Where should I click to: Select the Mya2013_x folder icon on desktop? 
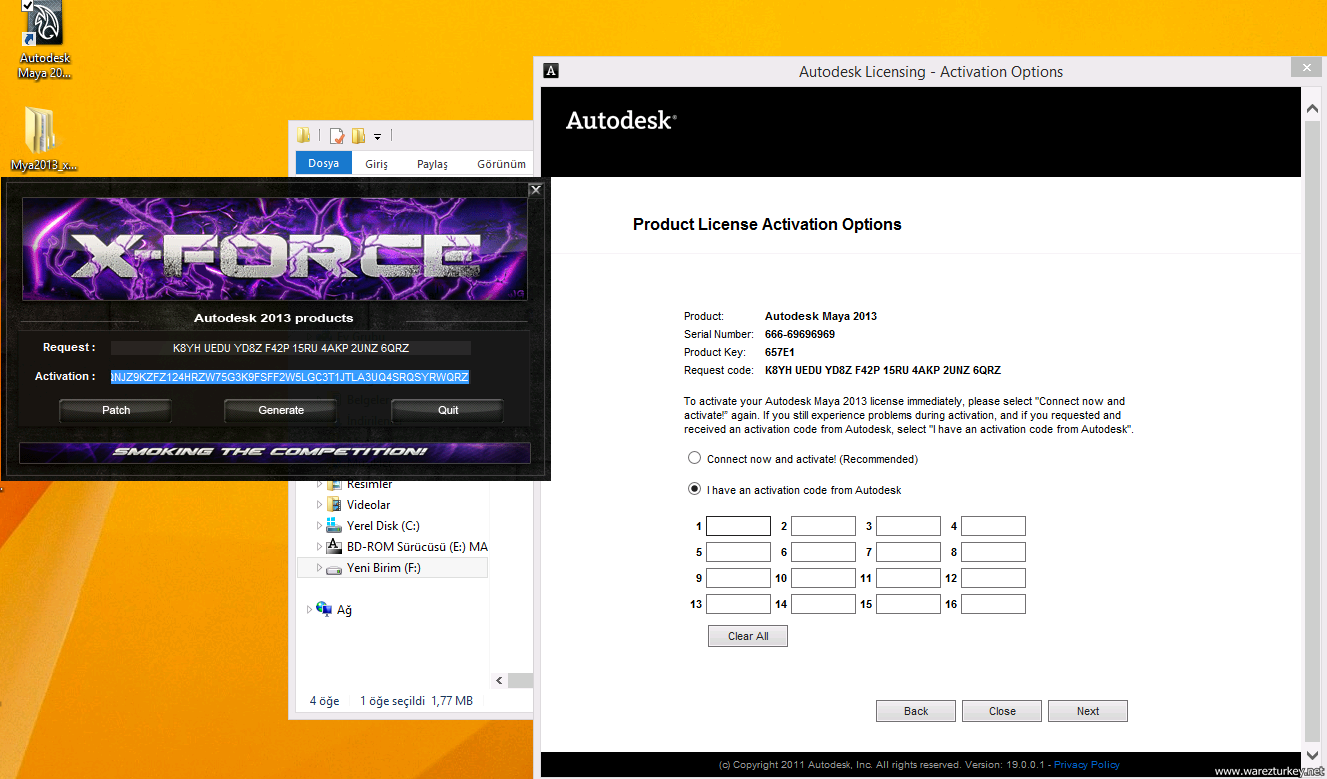(x=41, y=130)
